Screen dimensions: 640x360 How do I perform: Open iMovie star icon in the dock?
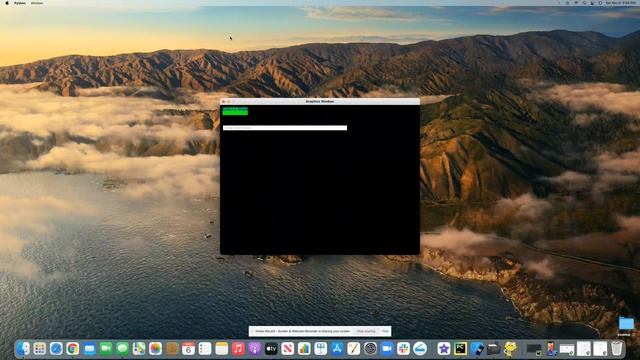(x=444, y=349)
